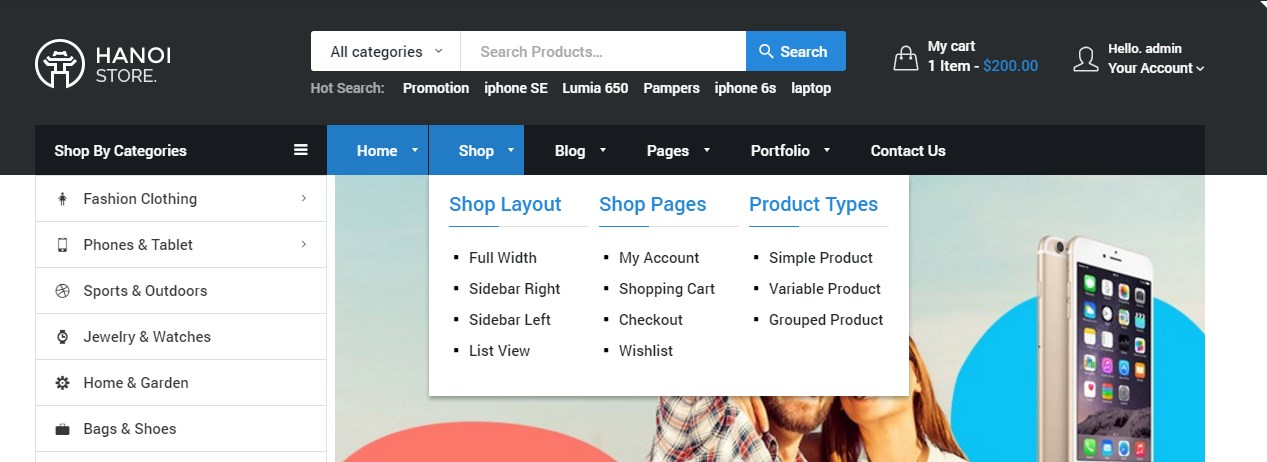Click the Fashion Clothing person icon

(62, 199)
